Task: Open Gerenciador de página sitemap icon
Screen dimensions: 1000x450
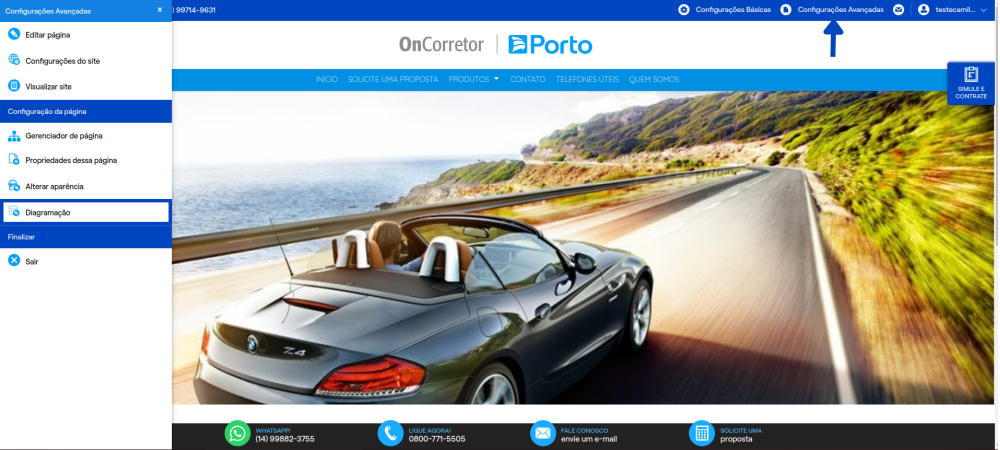Action: point(14,136)
